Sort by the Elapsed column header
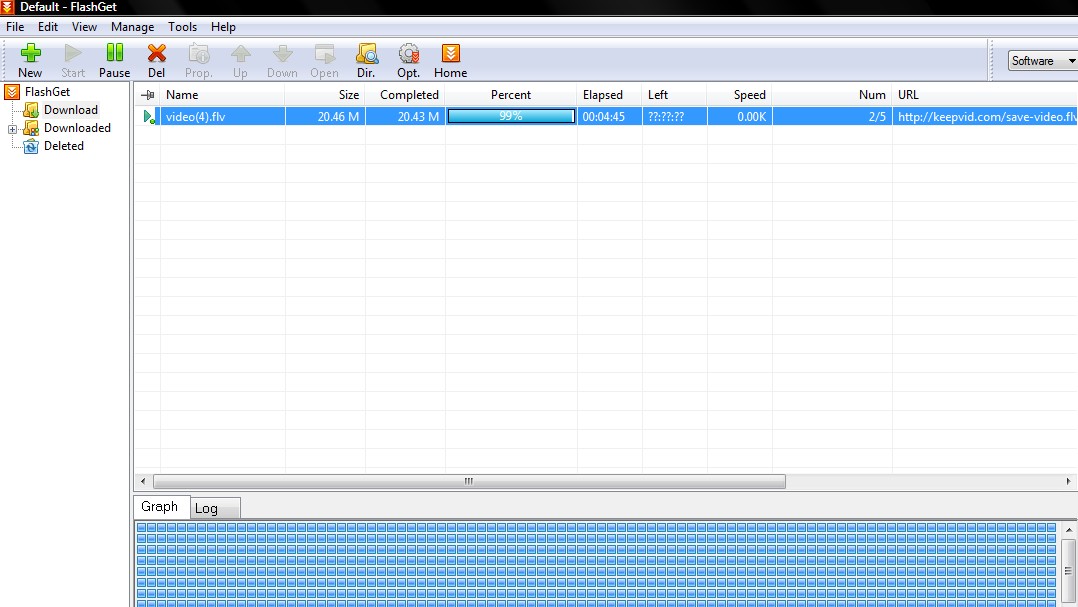The image size is (1078, 607). pos(610,95)
